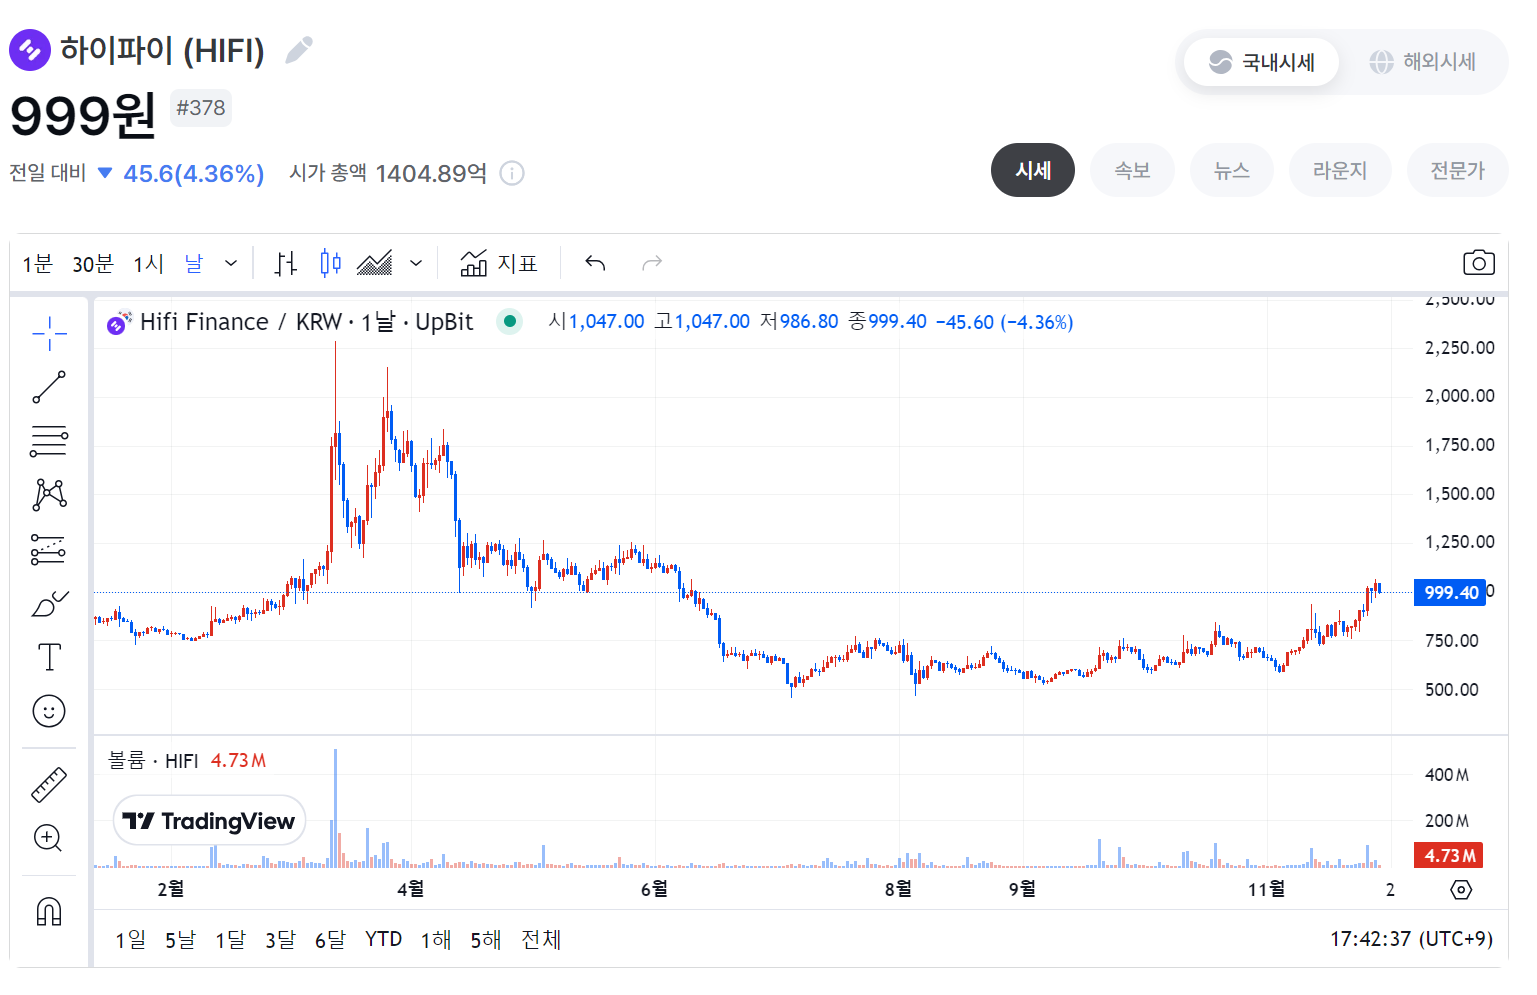This screenshot has width=1537, height=995.
Task: Open market cap info tooltip icon
Action: tap(512, 173)
